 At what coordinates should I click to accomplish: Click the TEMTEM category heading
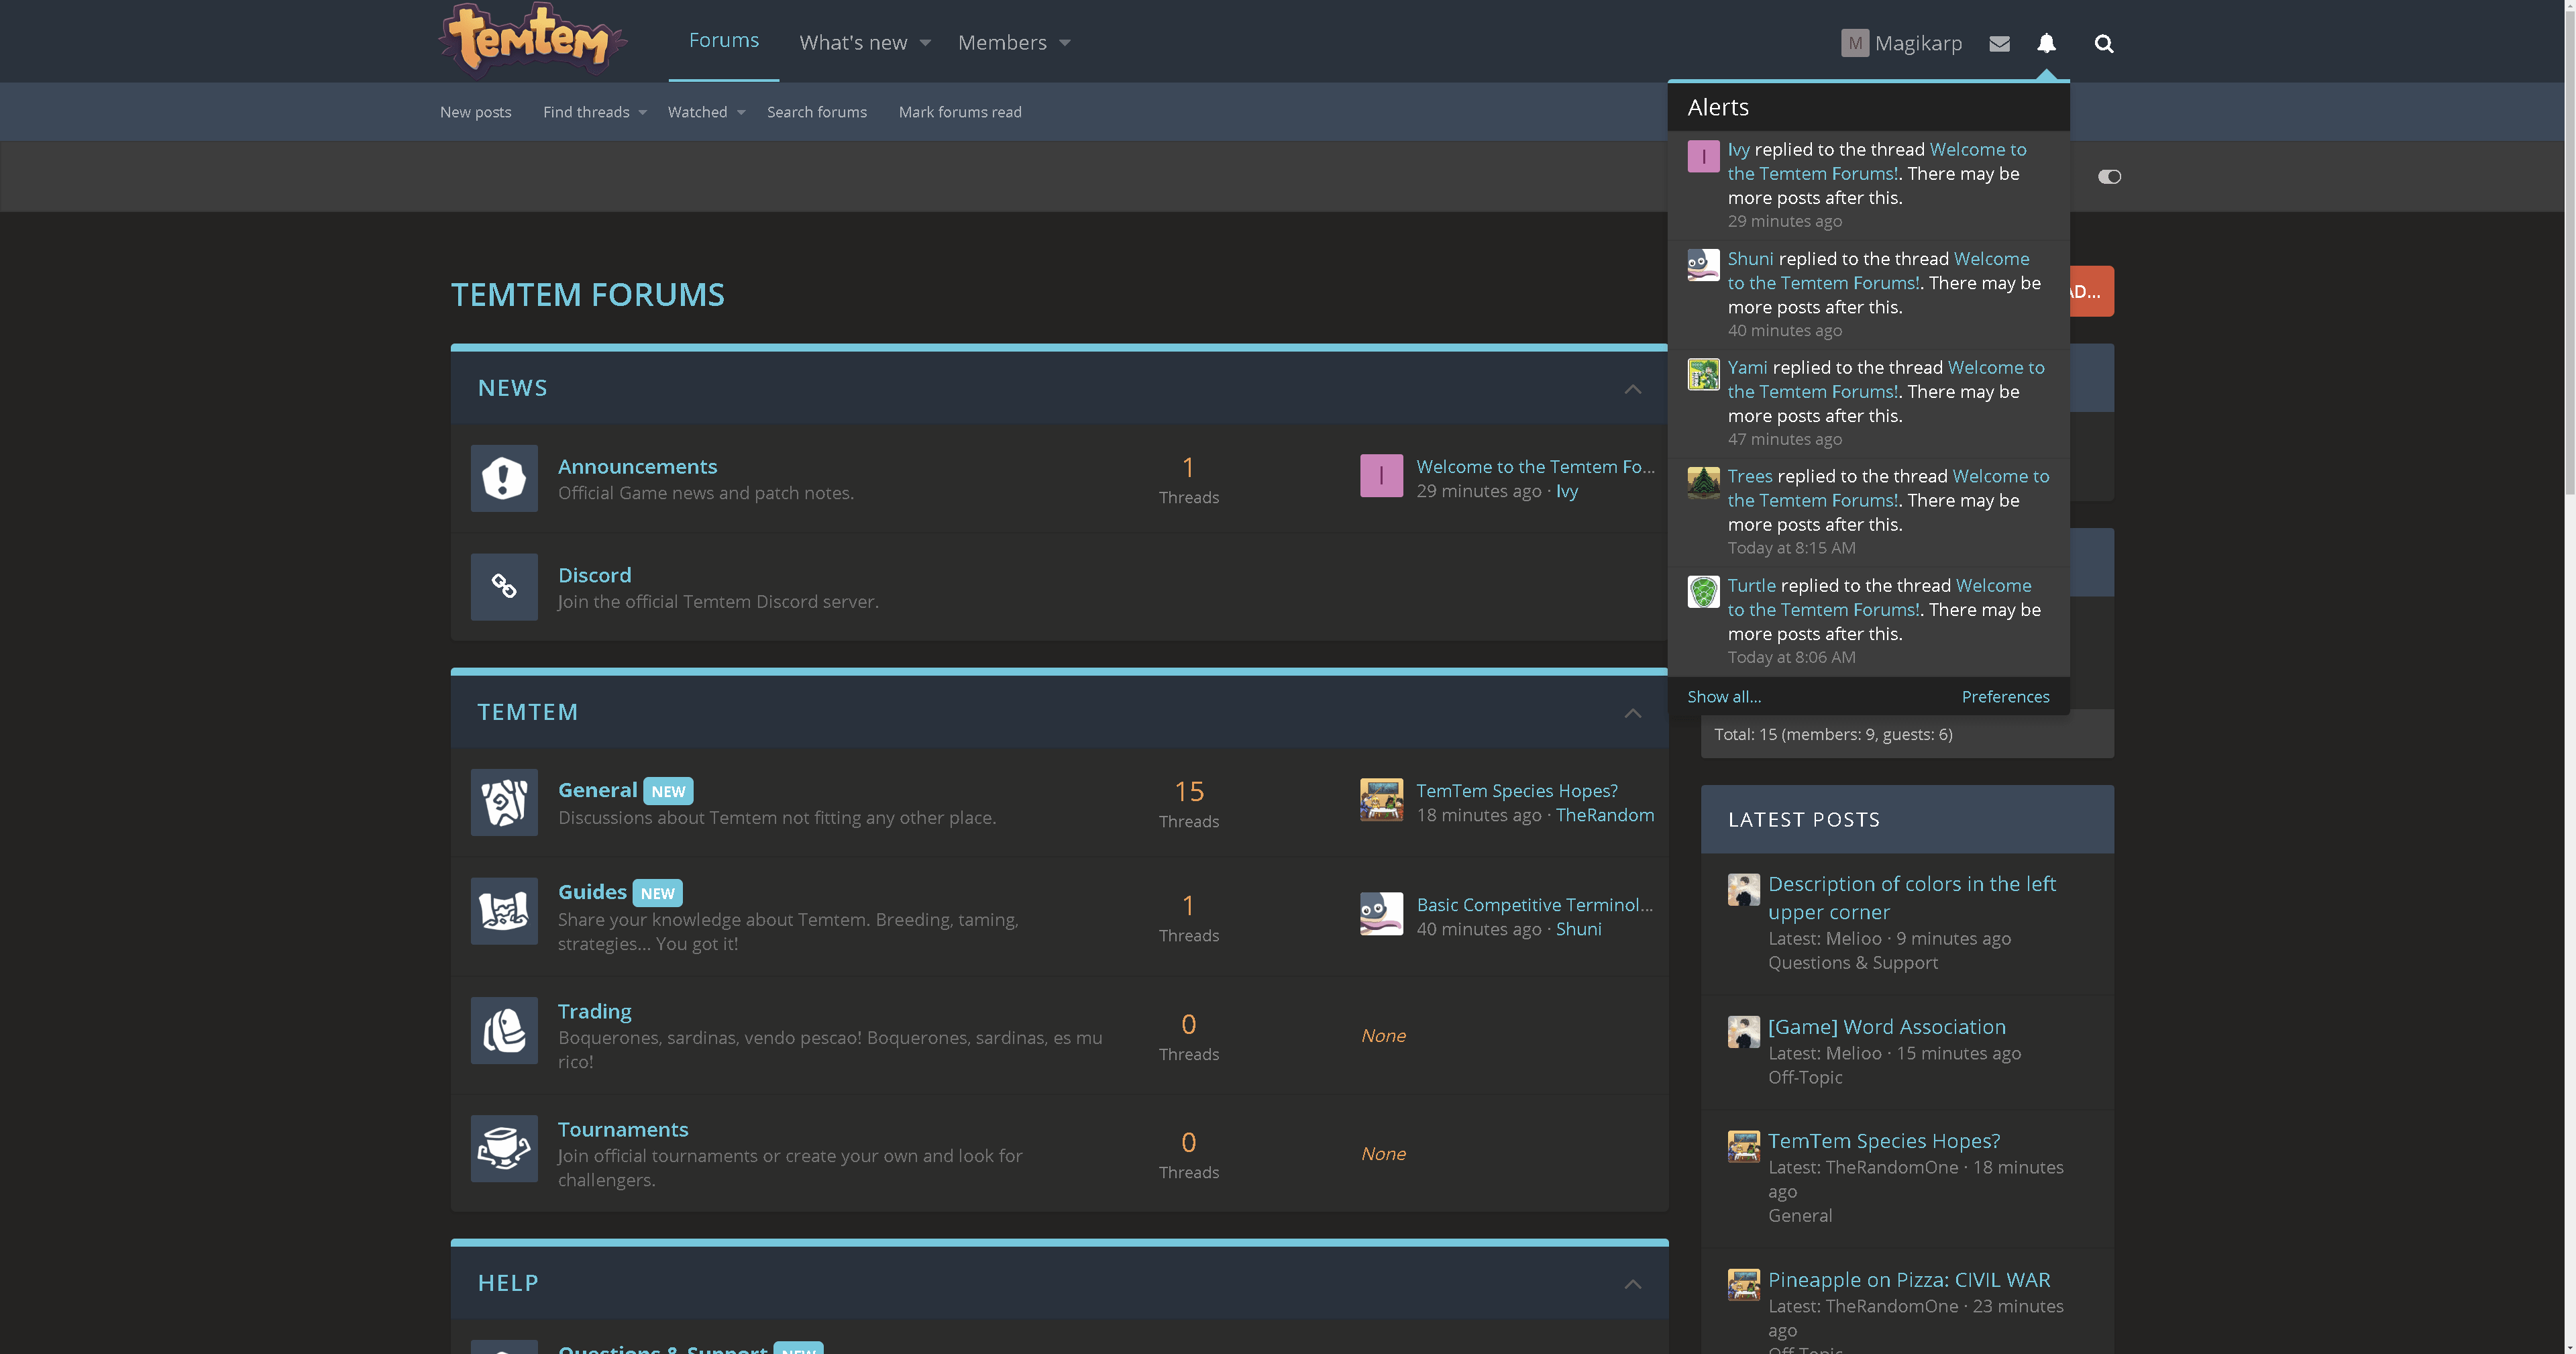click(x=527, y=712)
